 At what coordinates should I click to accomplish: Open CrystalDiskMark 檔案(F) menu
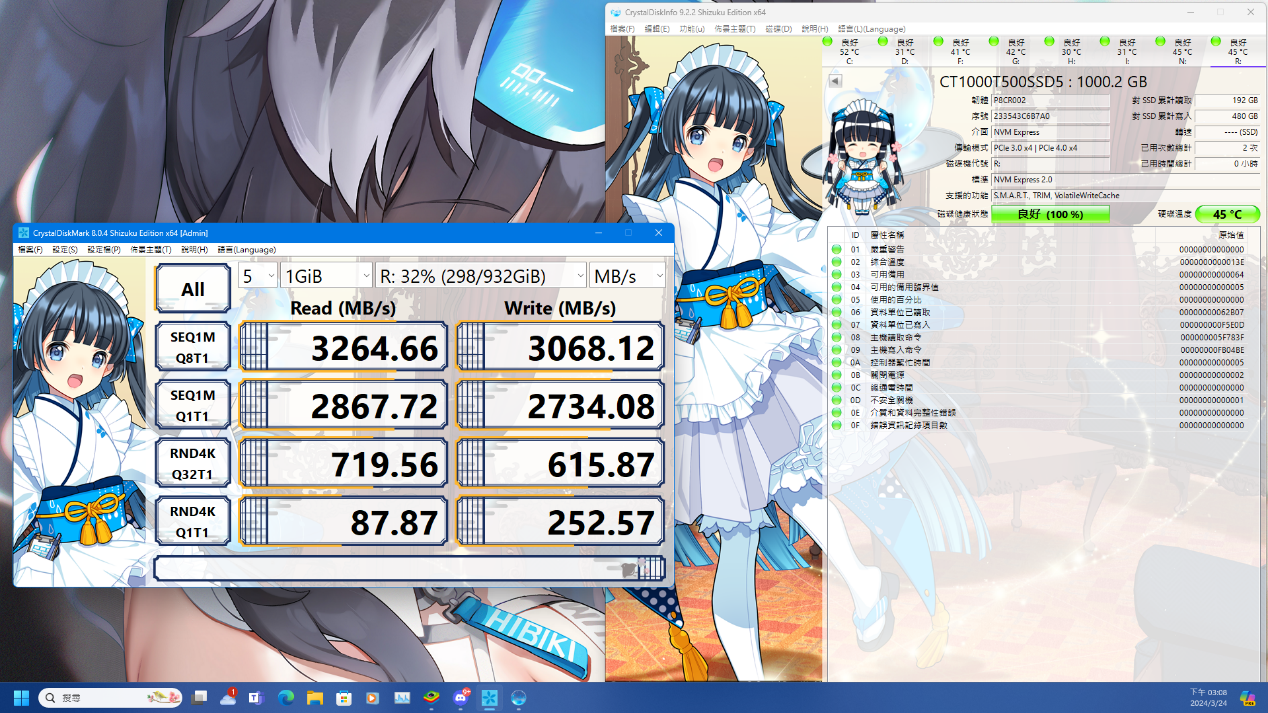[x=30, y=249]
